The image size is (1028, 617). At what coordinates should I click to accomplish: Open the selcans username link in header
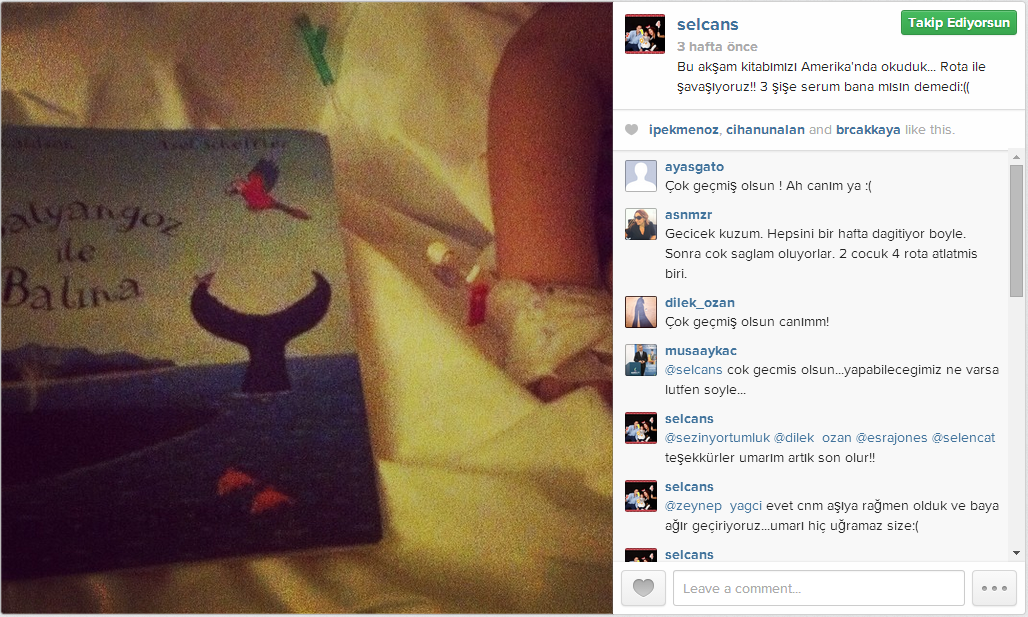[707, 24]
